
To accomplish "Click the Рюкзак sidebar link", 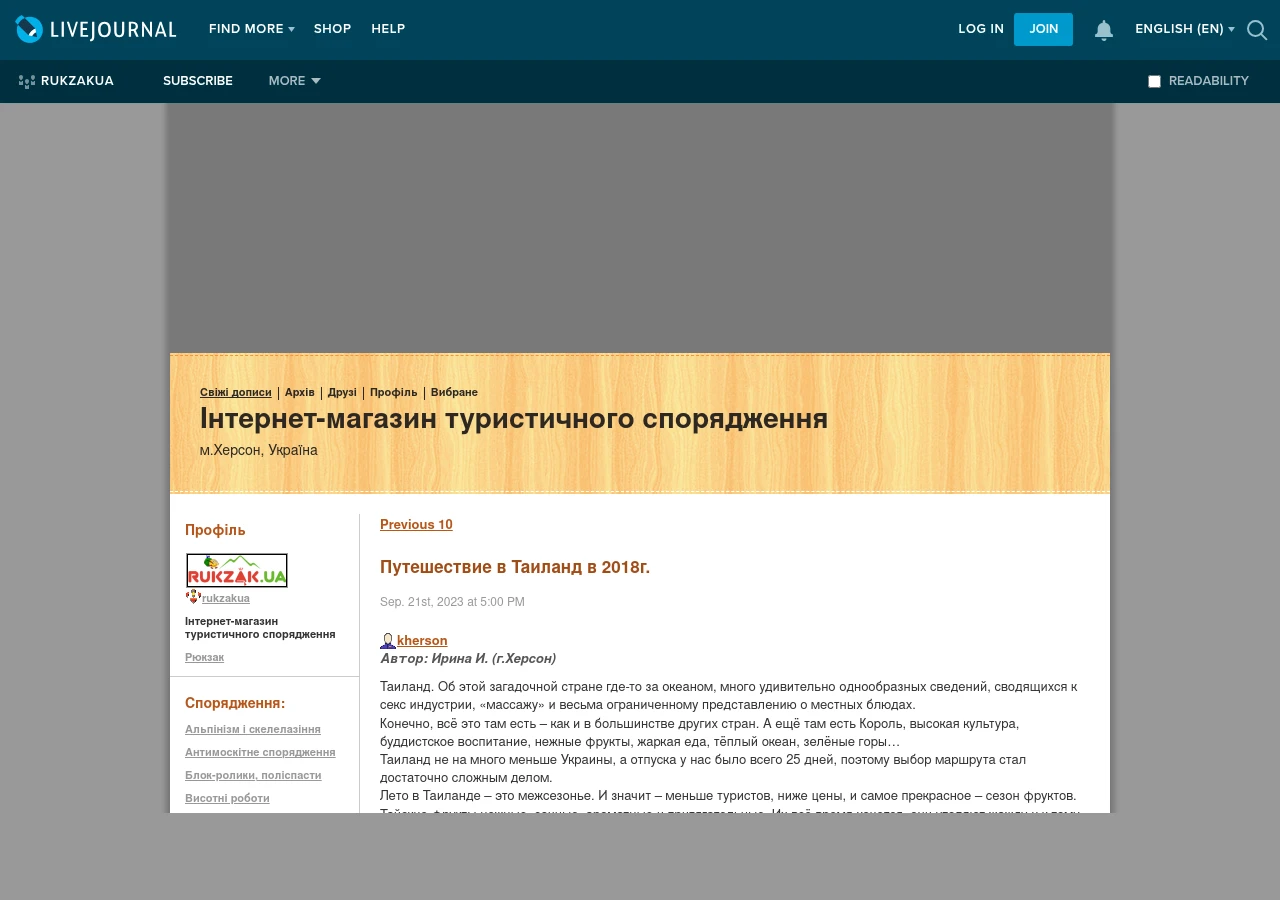I will (x=204, y=657).
